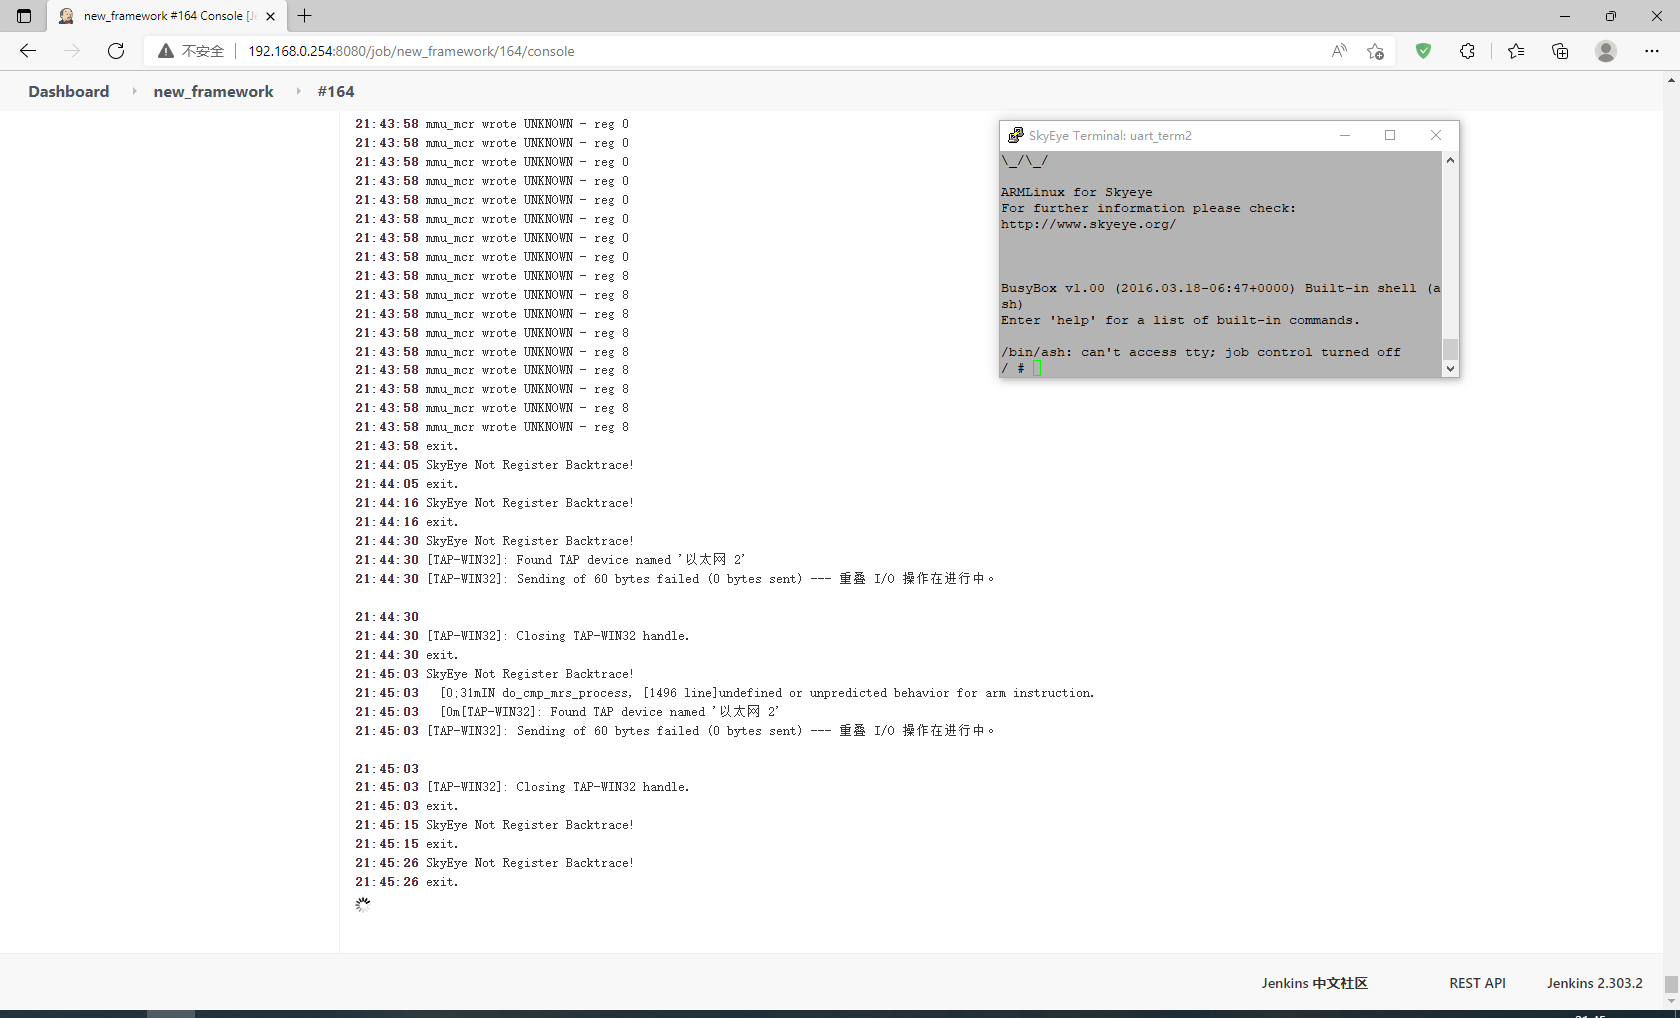Viewport: 1680px width, 1018px height.
Task: Click the console loading spinner
Action: tap(363, 904)
